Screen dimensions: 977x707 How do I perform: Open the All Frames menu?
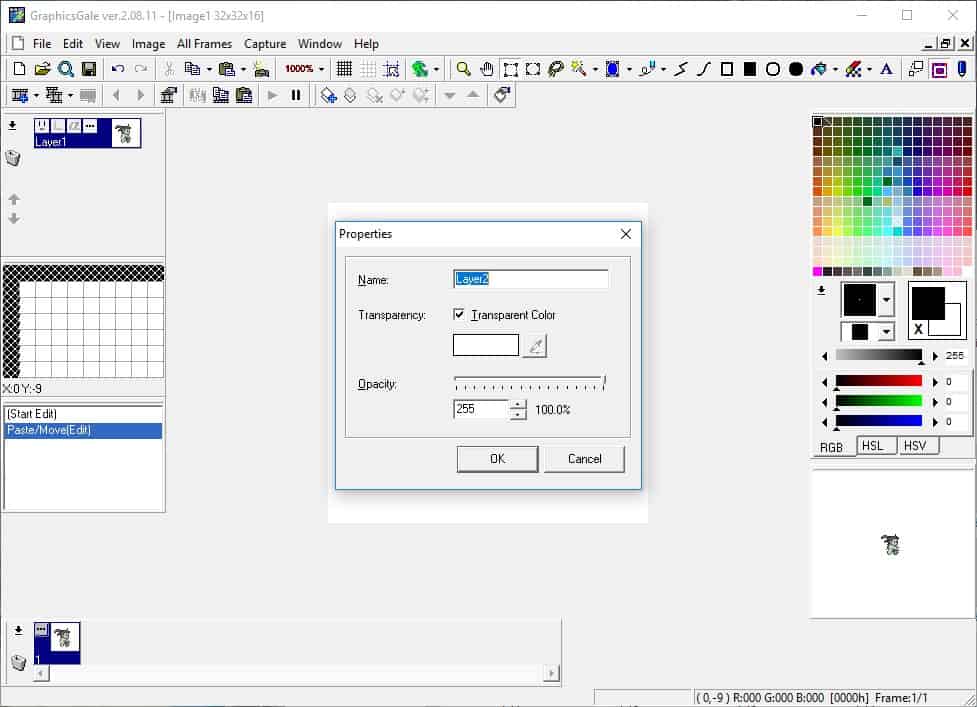[x=204, y=44]
